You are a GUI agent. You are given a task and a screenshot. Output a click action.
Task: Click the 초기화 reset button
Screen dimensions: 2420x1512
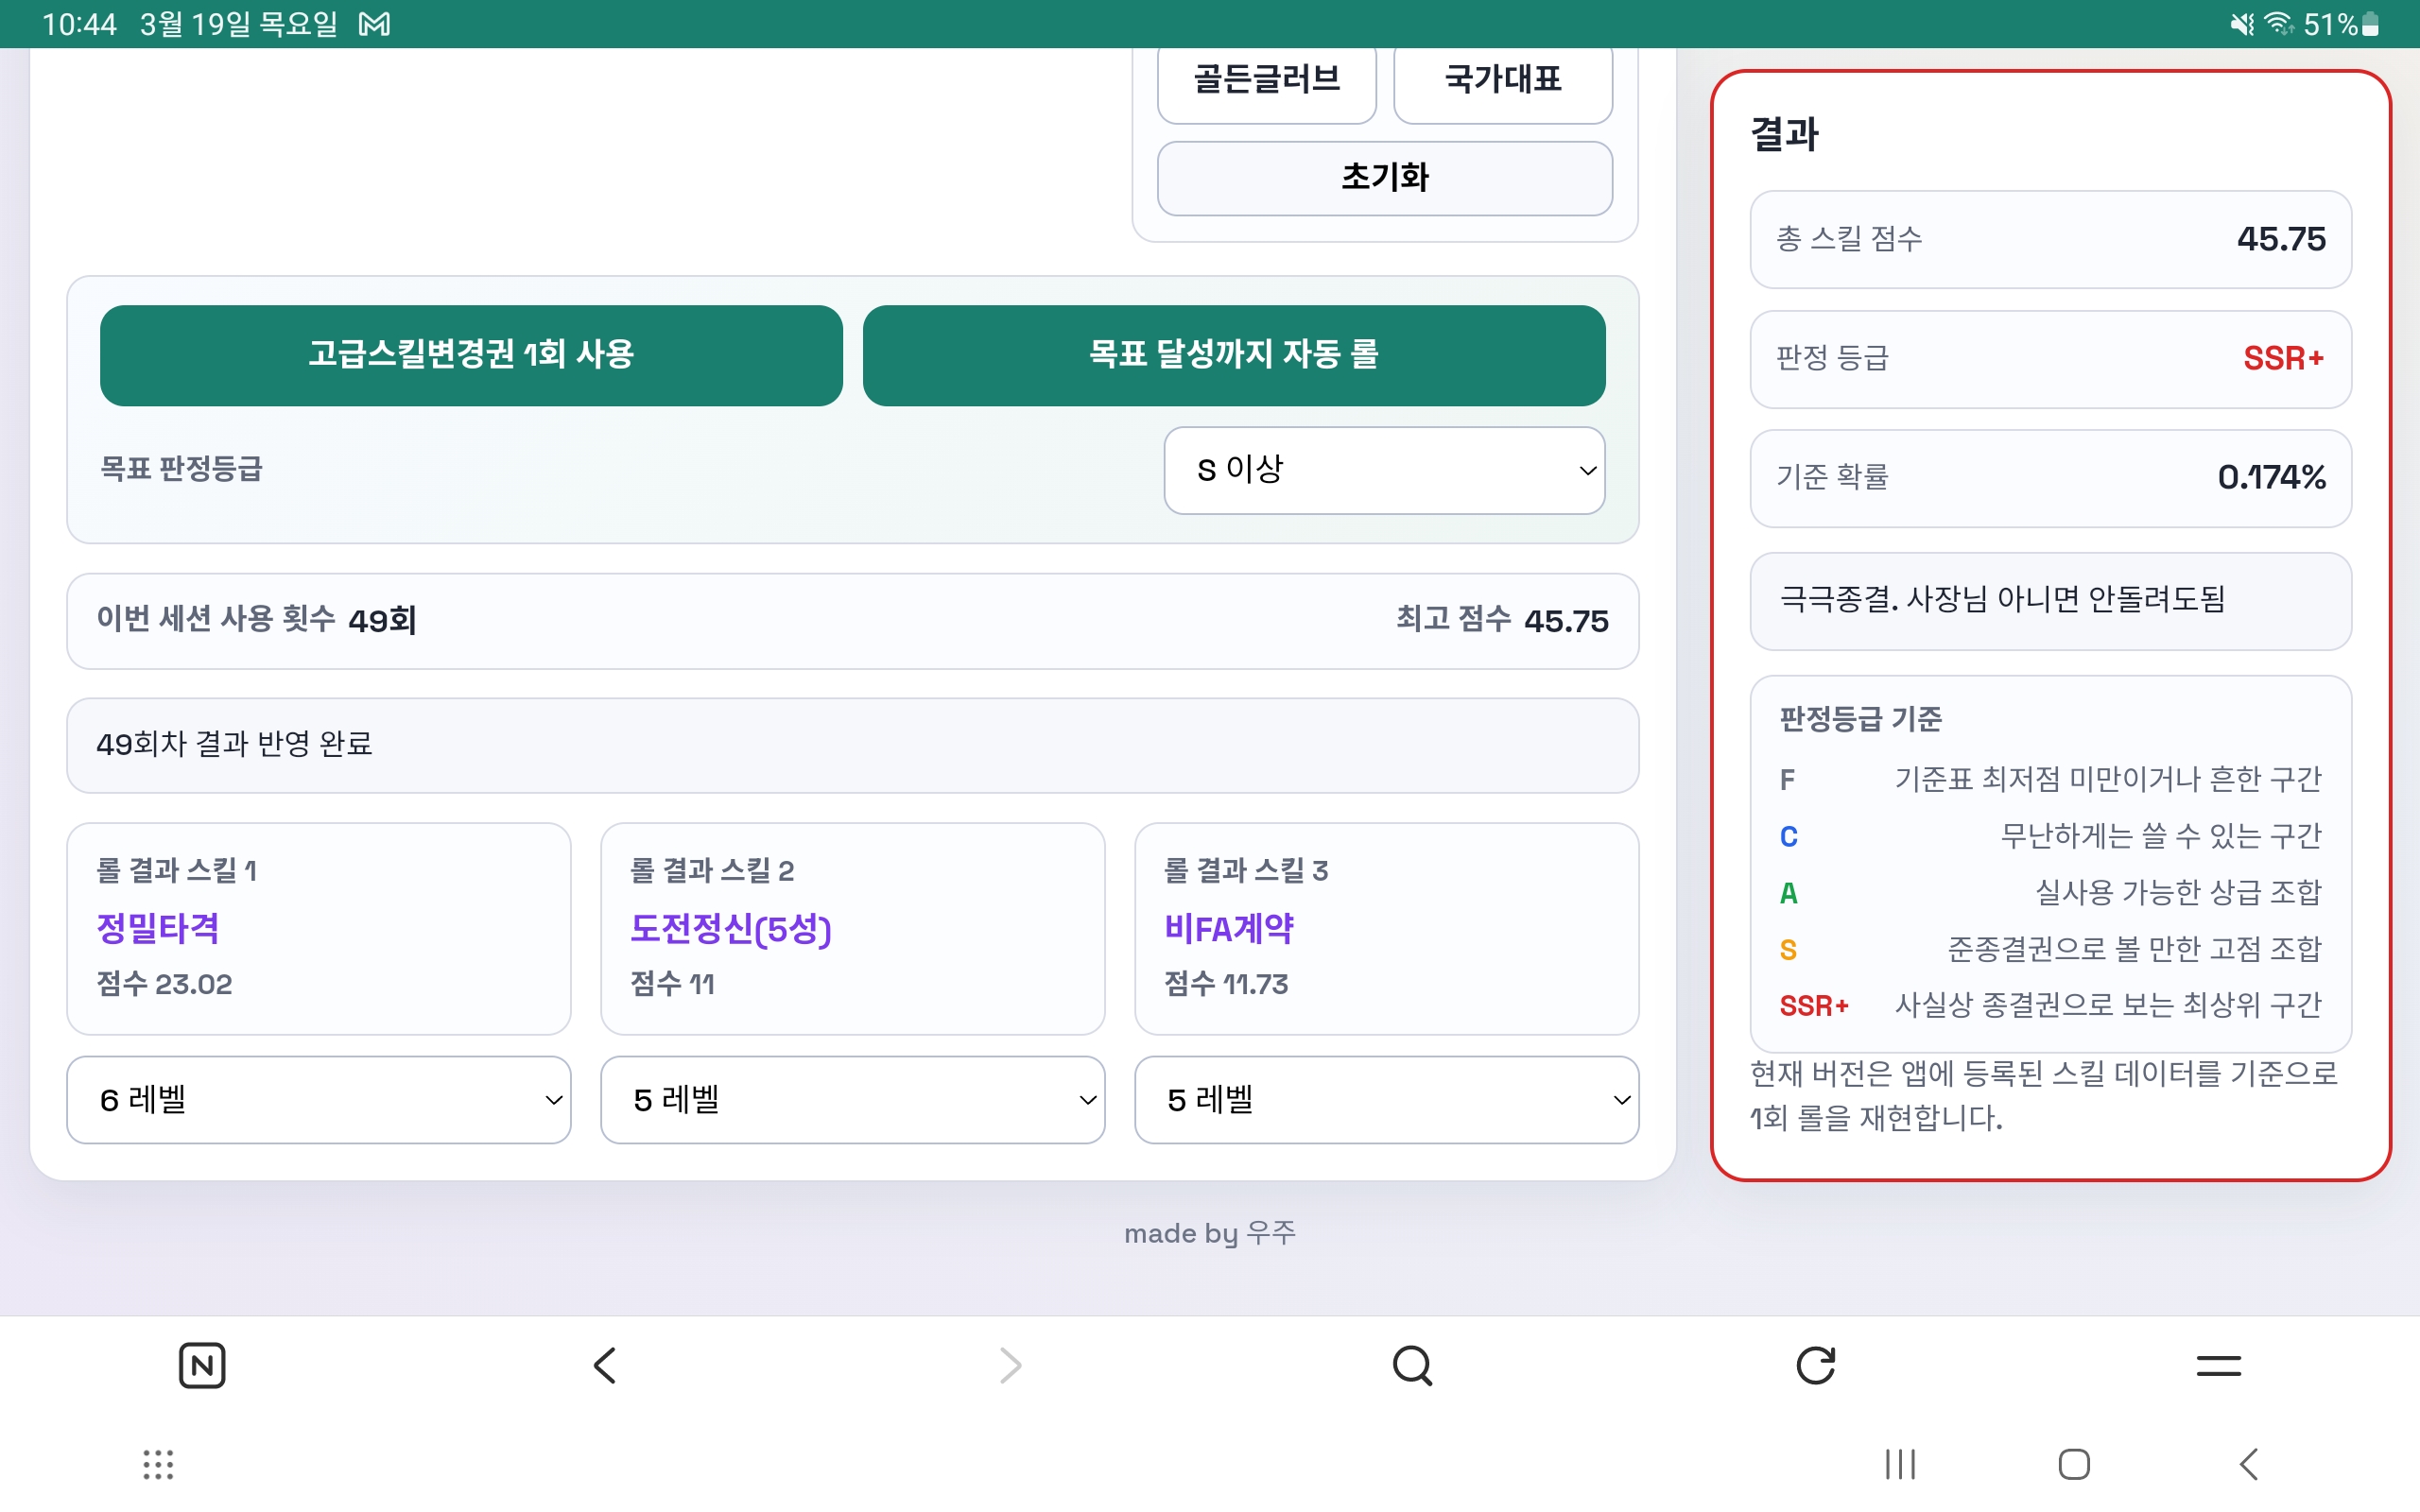[x=1384, y=178]
